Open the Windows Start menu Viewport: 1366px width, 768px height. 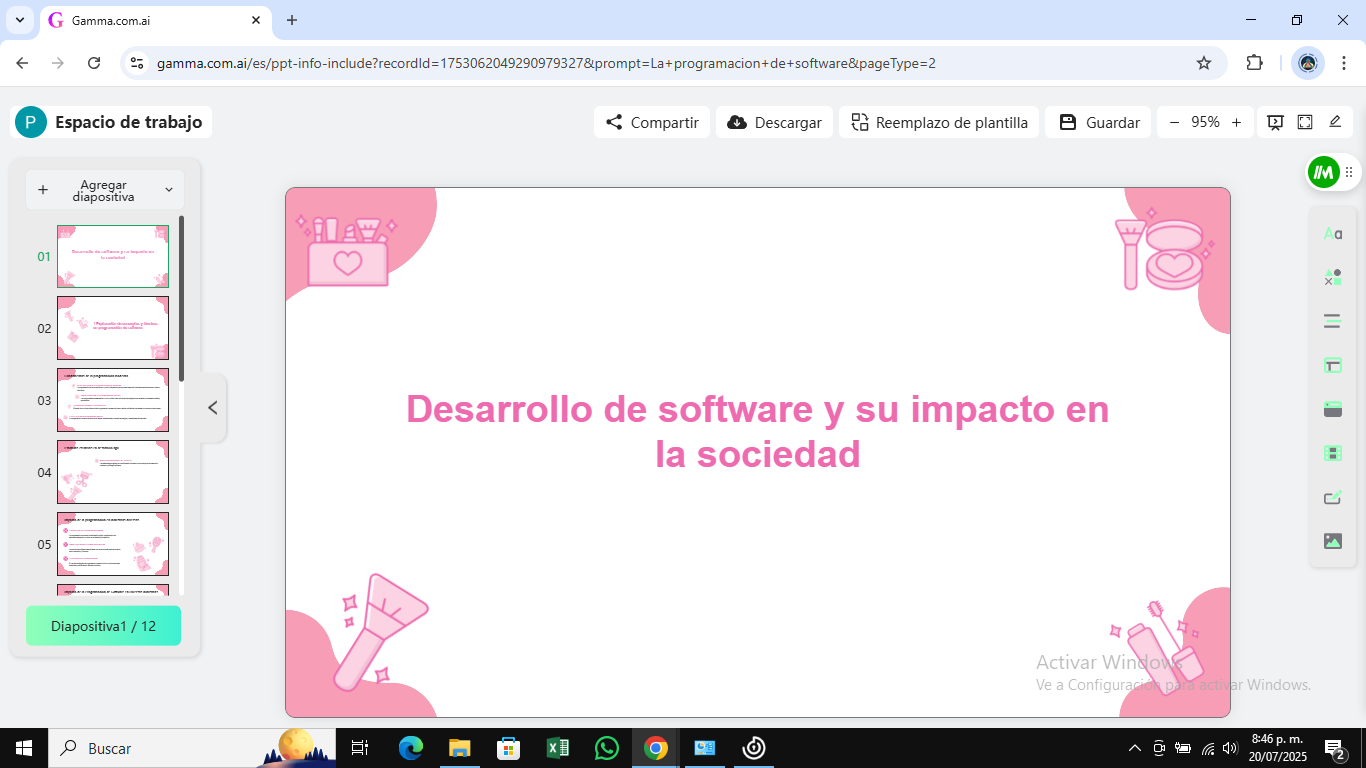(24, 748)
